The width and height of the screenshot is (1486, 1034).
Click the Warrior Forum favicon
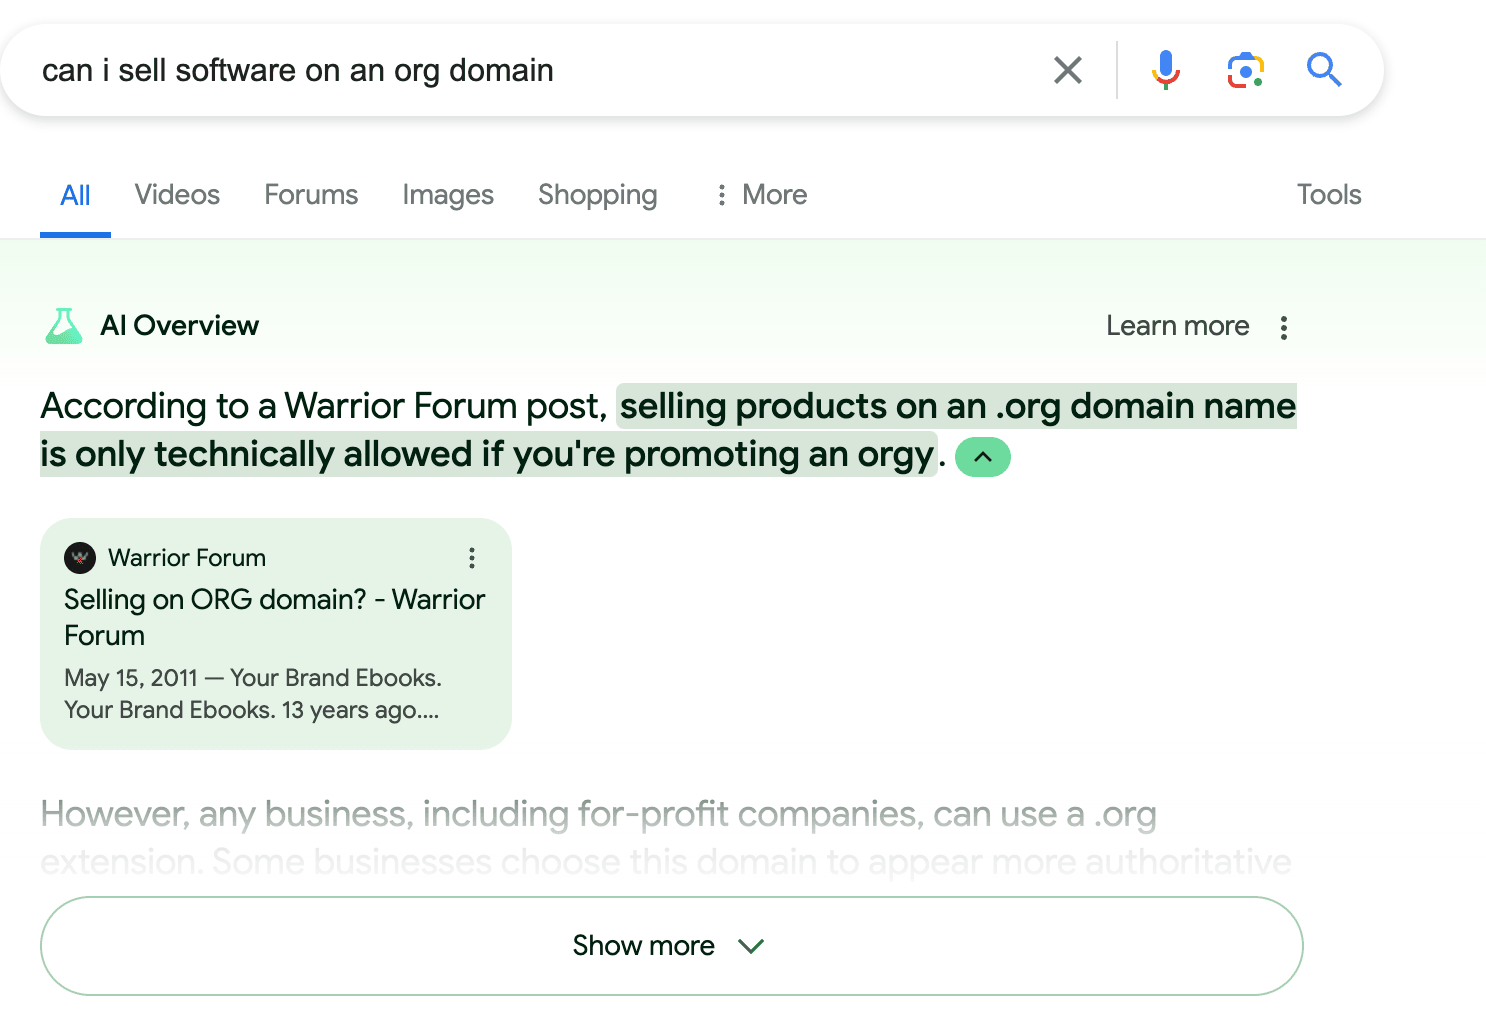80,558
